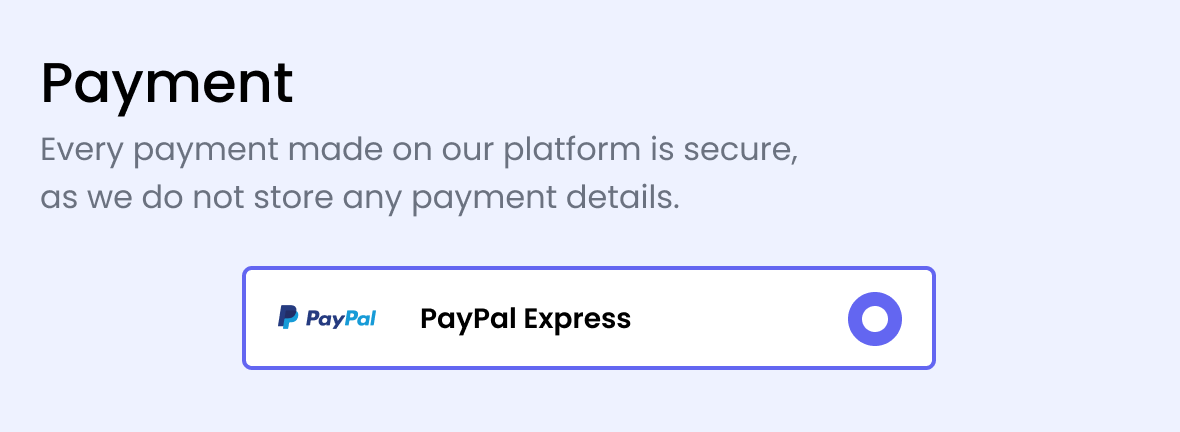Choose the PayPal Express payment option card
This screenshot has height=432, width=1180.
[588, 318]
